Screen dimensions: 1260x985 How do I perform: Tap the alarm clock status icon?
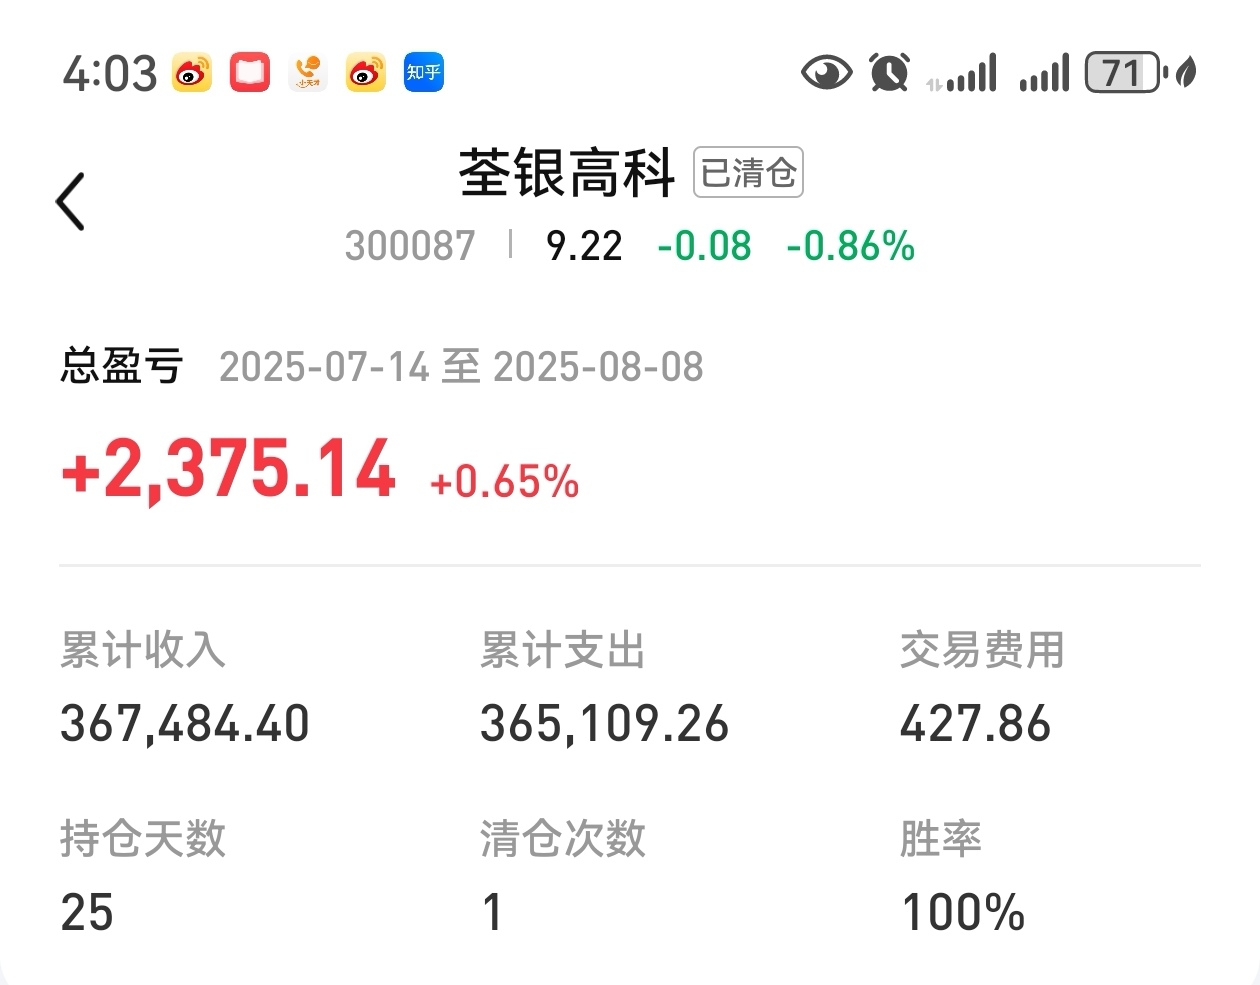[889, 73]
